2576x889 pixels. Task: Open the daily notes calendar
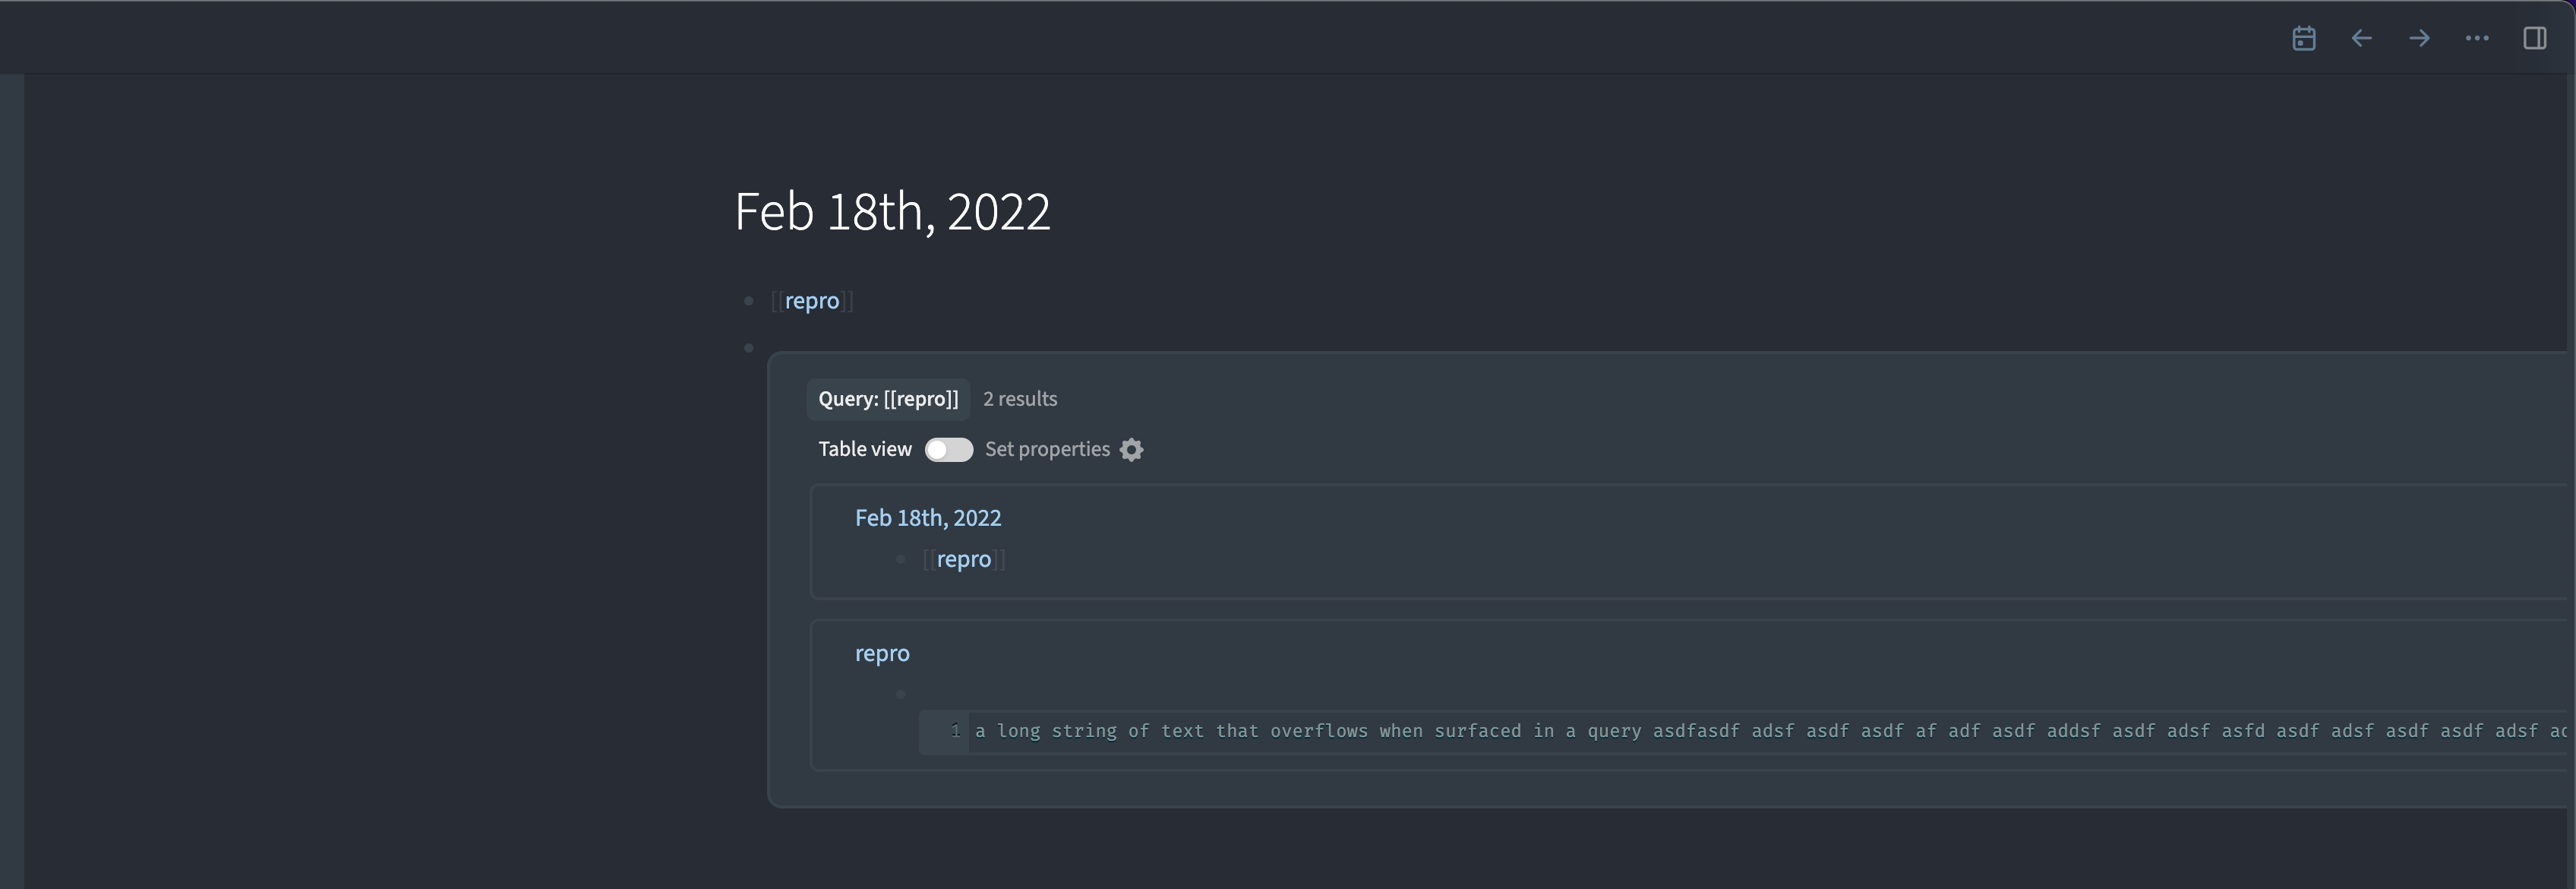[x=2303, y=38]
